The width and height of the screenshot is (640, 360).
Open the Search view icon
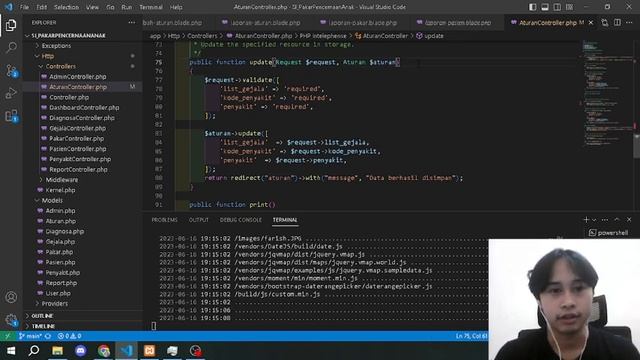pyautogui.click(x=11, y=48)
